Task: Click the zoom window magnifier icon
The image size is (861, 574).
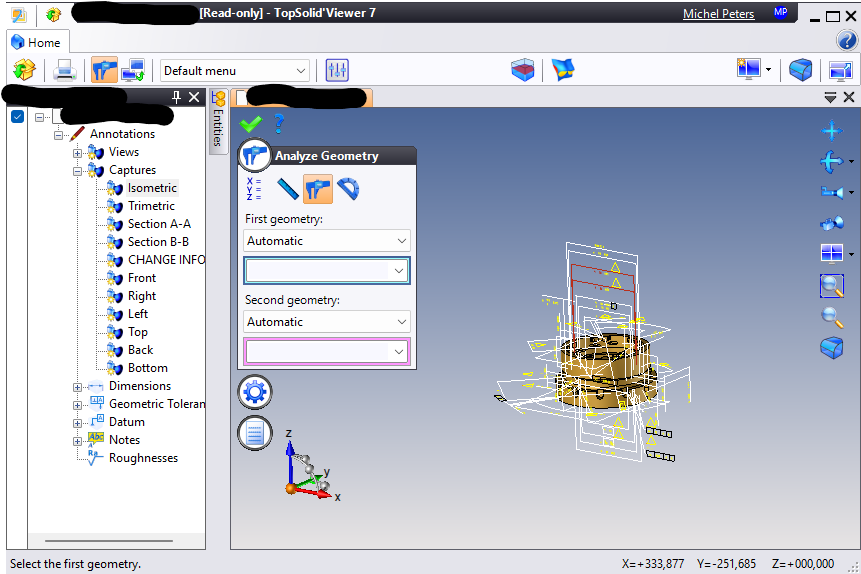Action: [831, 286]
